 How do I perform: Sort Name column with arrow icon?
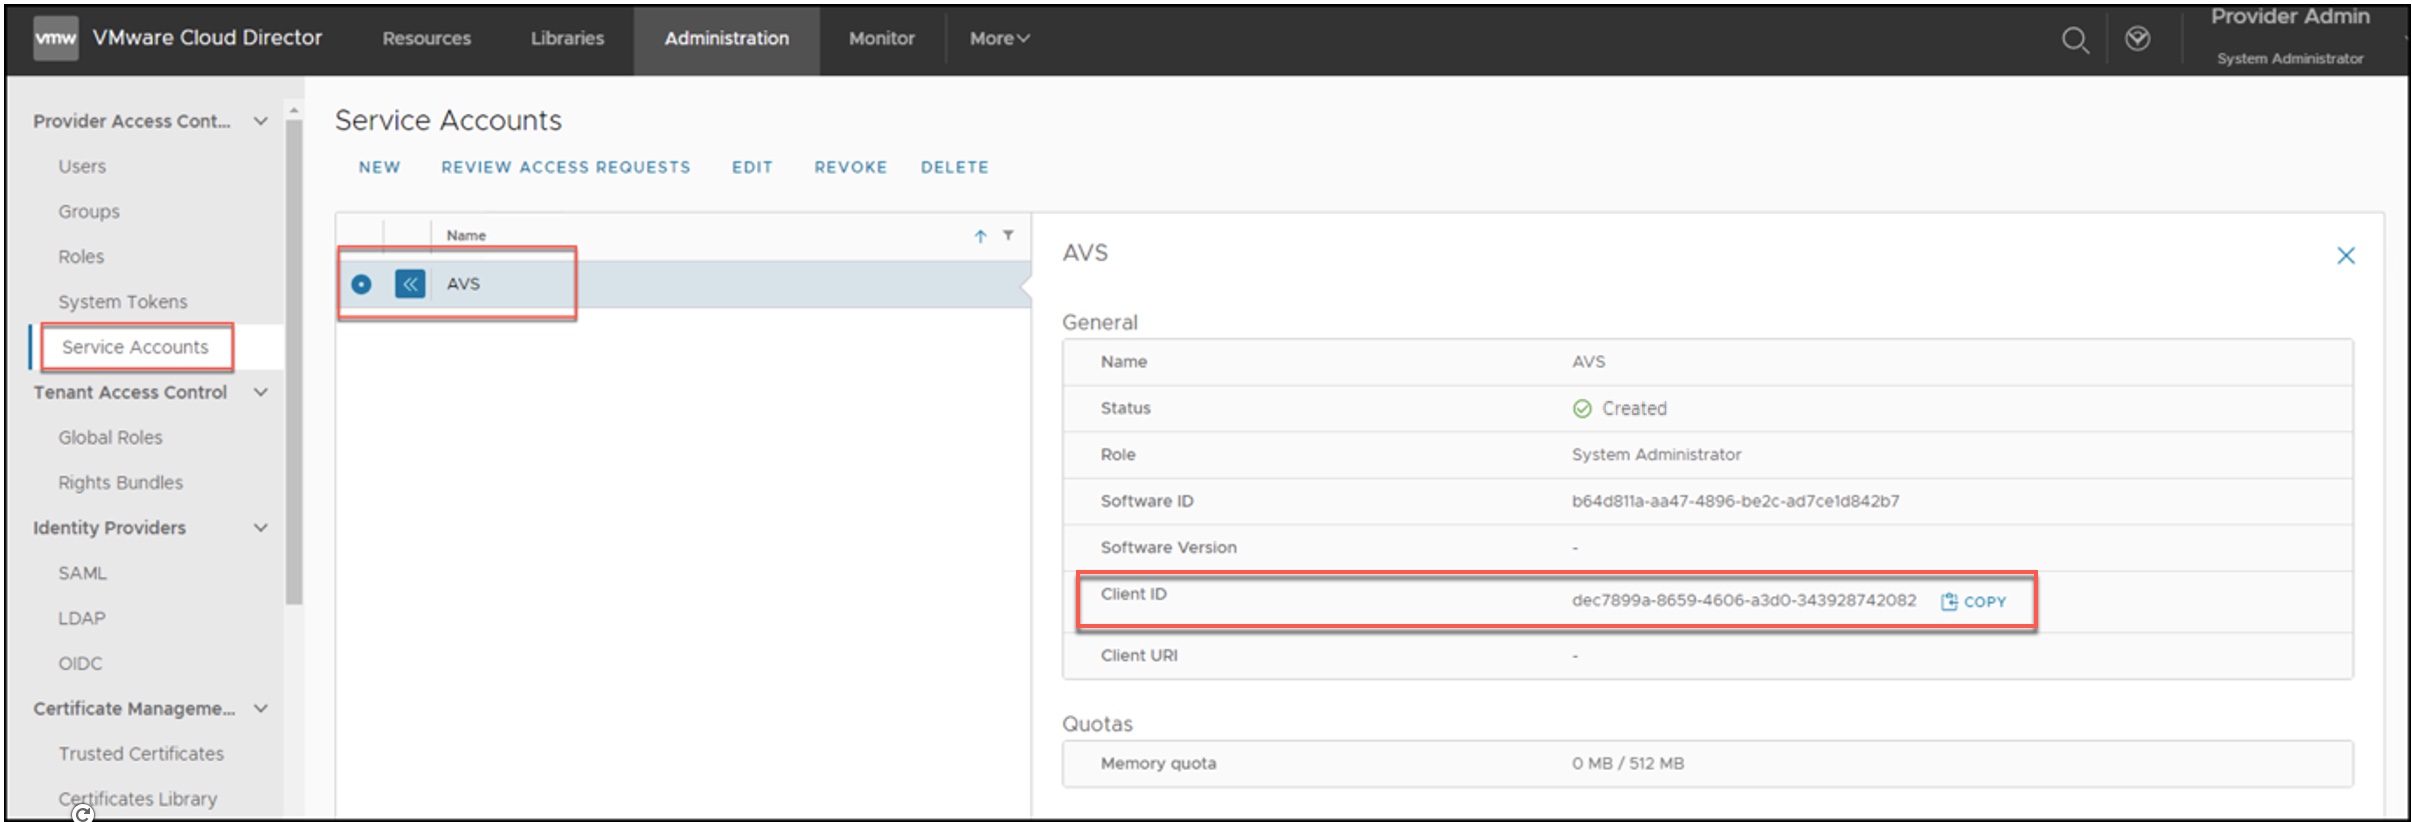[x=980, y=236]
